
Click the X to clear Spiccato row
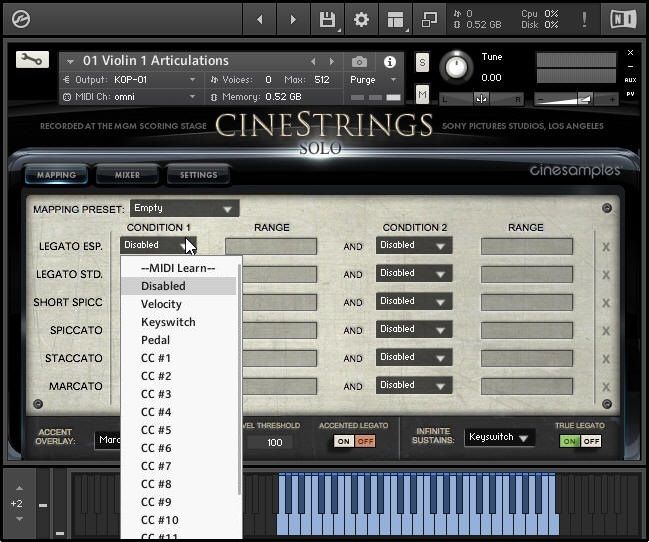pyautogui.click(x=606, y=331)
